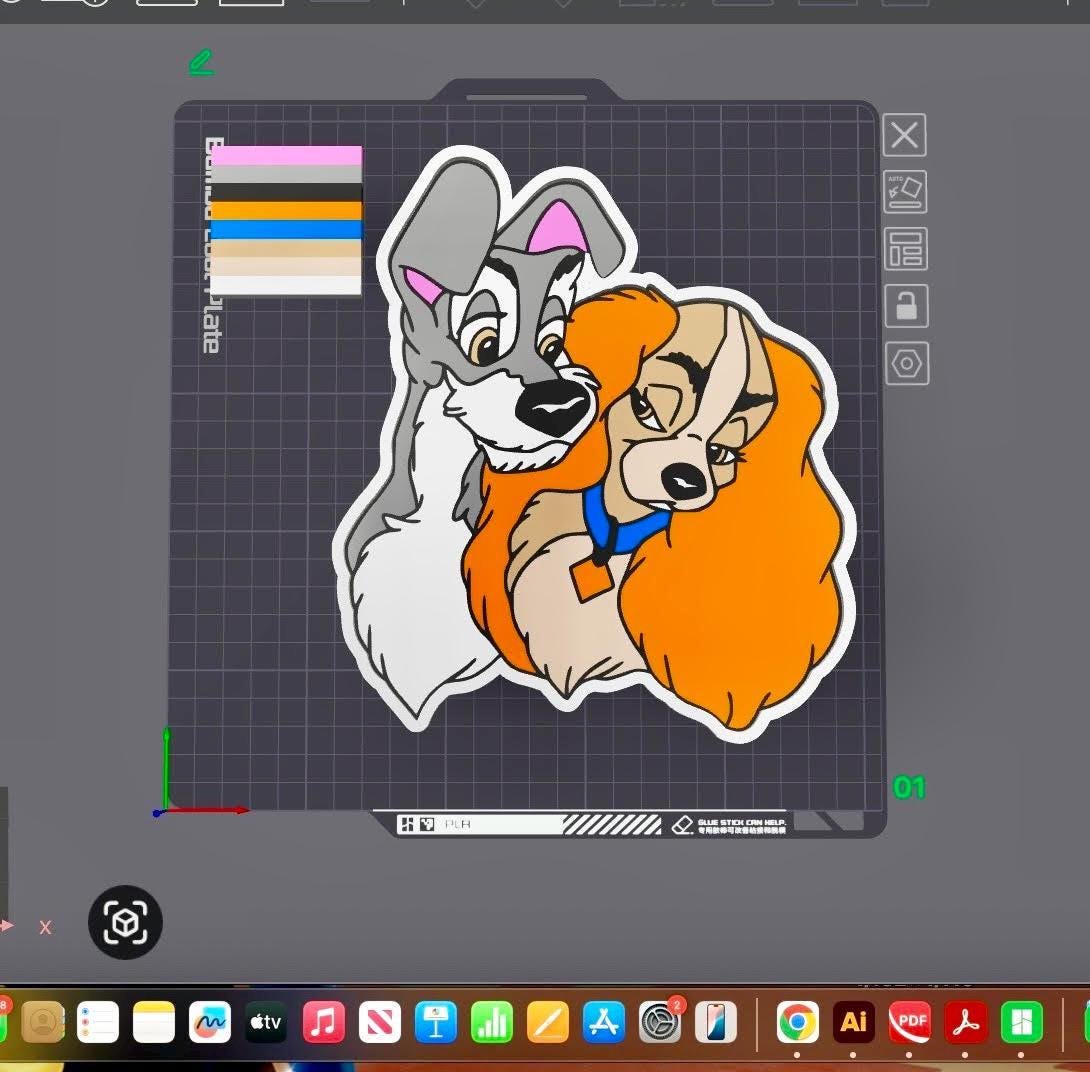Open Adobe Acrobat from the dock

pos(966,1022)
